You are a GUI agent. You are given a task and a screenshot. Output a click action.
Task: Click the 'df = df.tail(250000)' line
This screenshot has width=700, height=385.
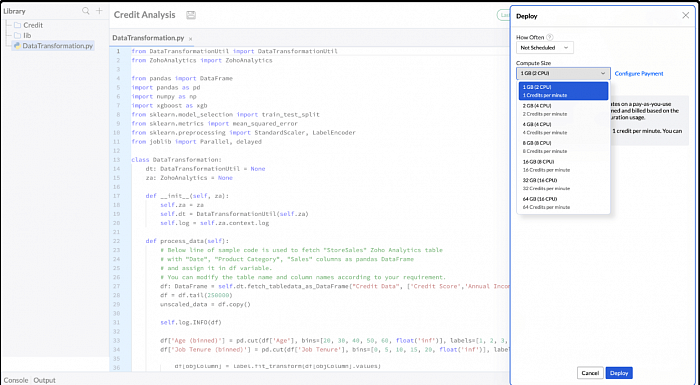pyautogui.click(x=196, y=295)
